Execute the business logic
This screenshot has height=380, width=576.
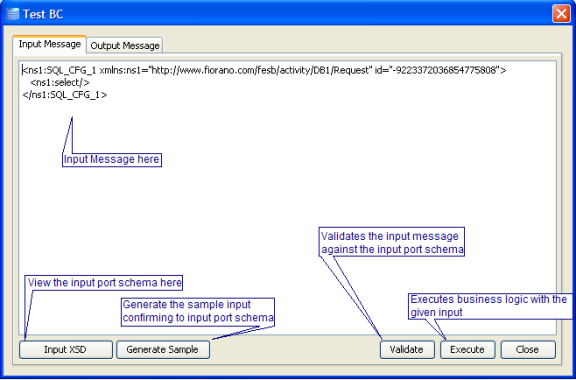[467, 349]
